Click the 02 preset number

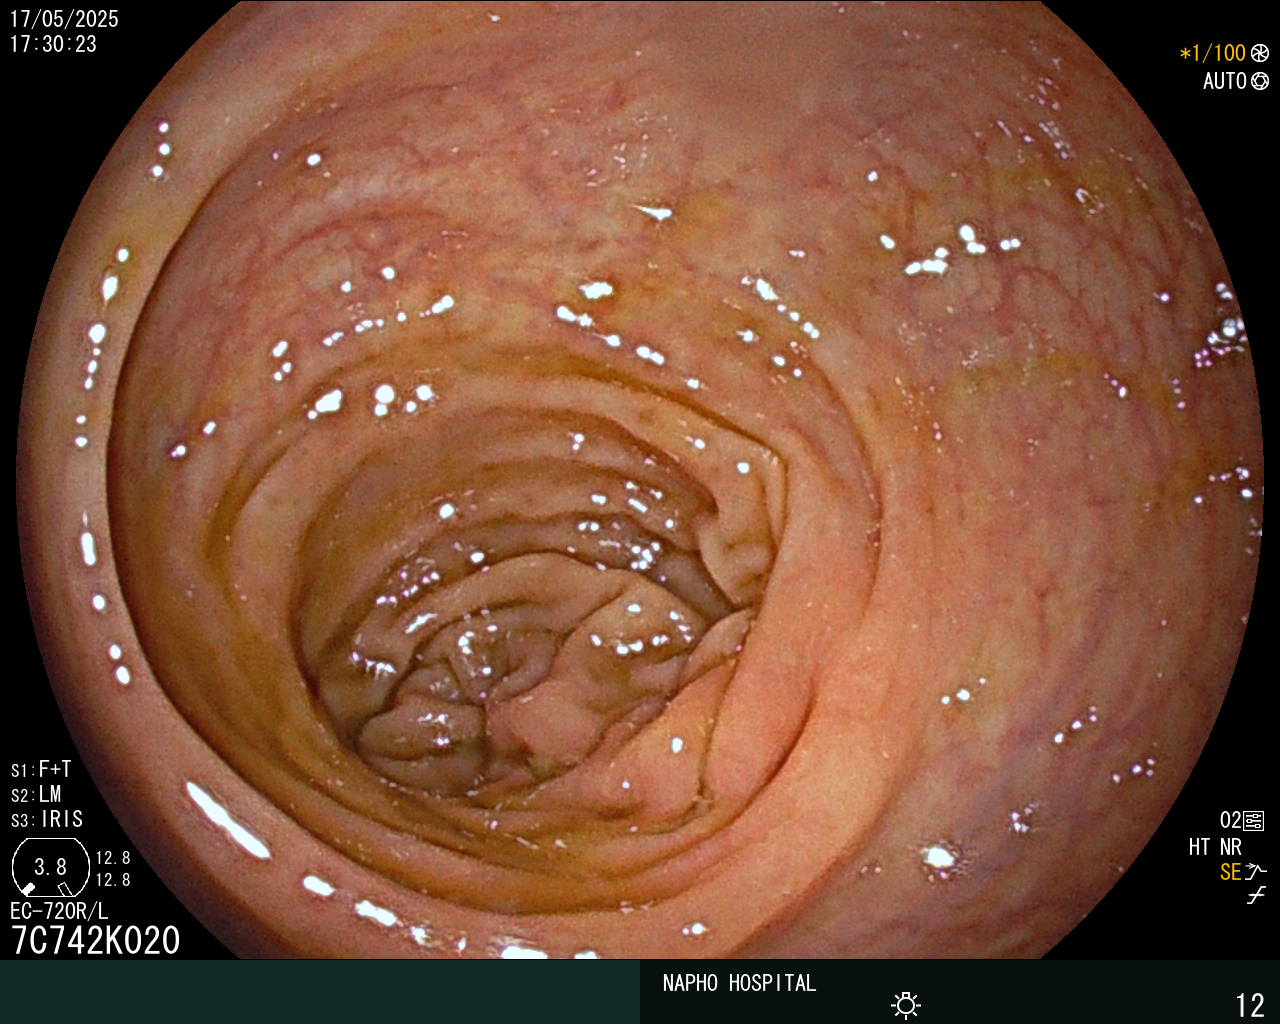tap(1230, 821)
